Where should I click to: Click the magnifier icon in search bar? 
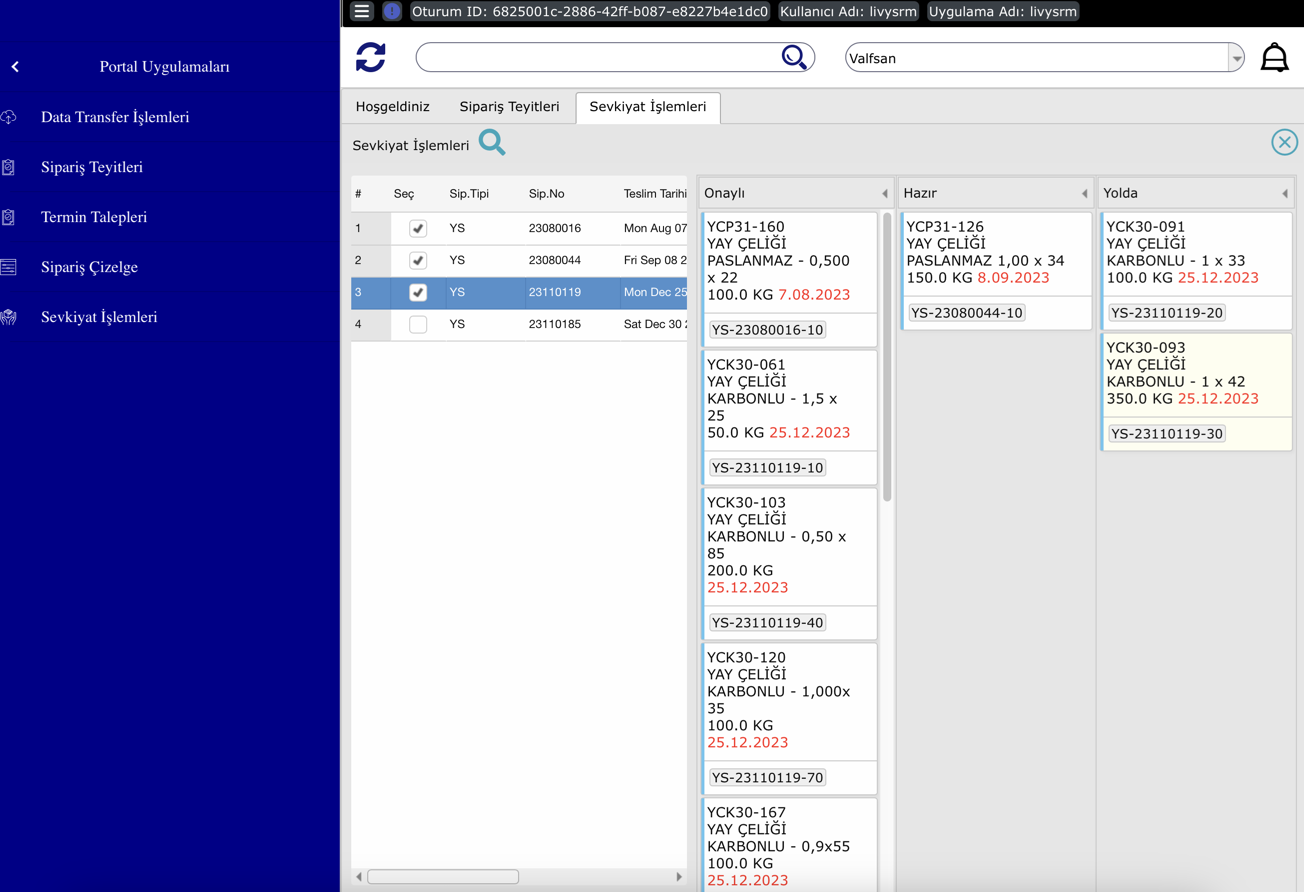point(794,58)
